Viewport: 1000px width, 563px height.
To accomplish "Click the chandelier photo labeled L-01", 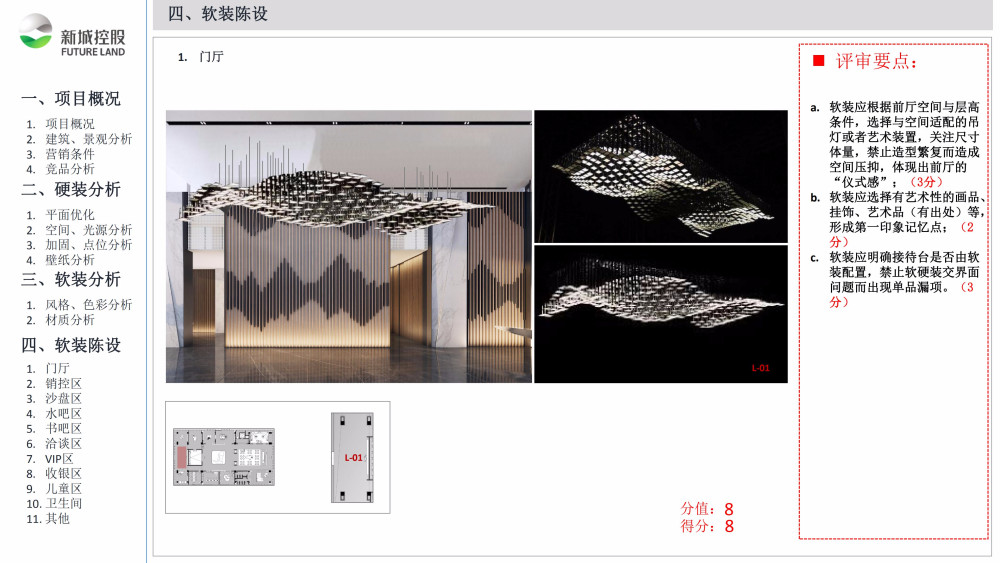I will (x=660, y=314).
